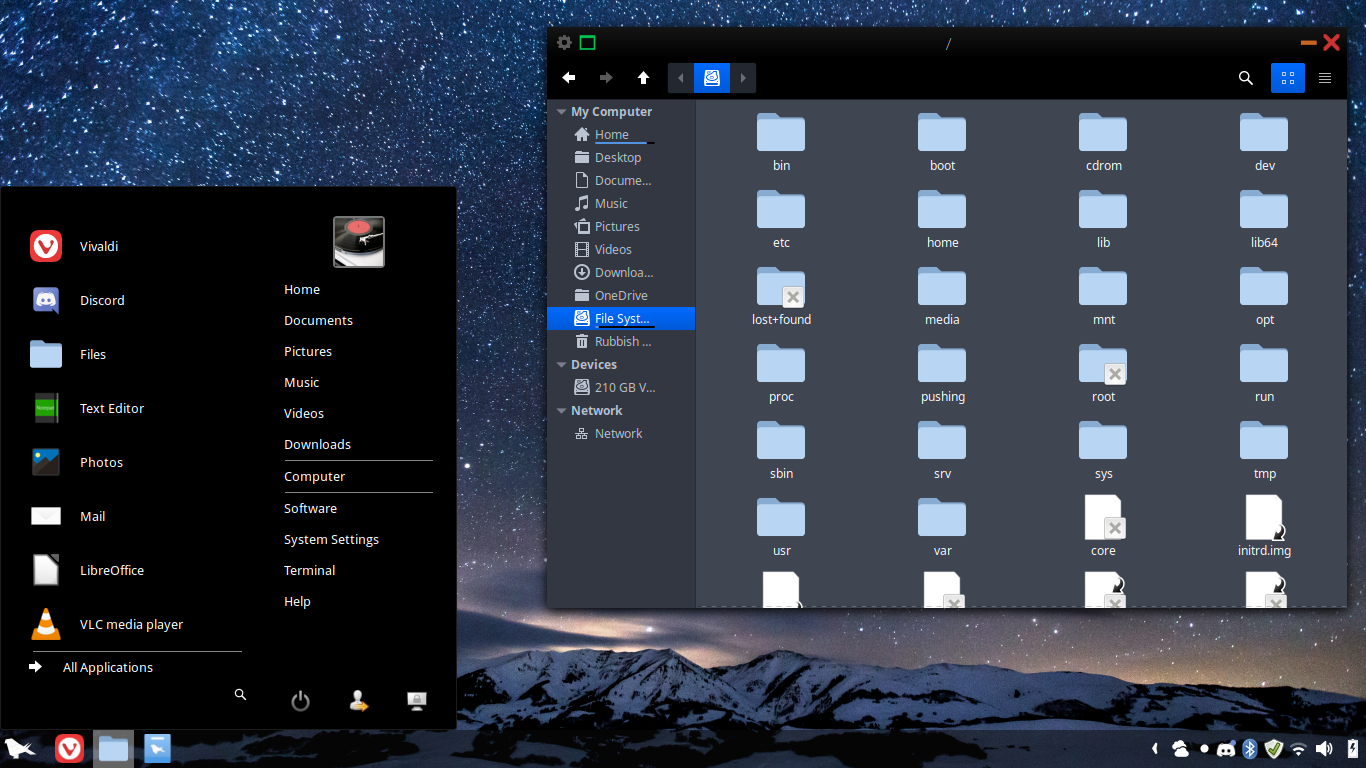Open the start menu bird launcher
The height and width of the screenshot is (768, 1366).
click(x=20, y=748)
